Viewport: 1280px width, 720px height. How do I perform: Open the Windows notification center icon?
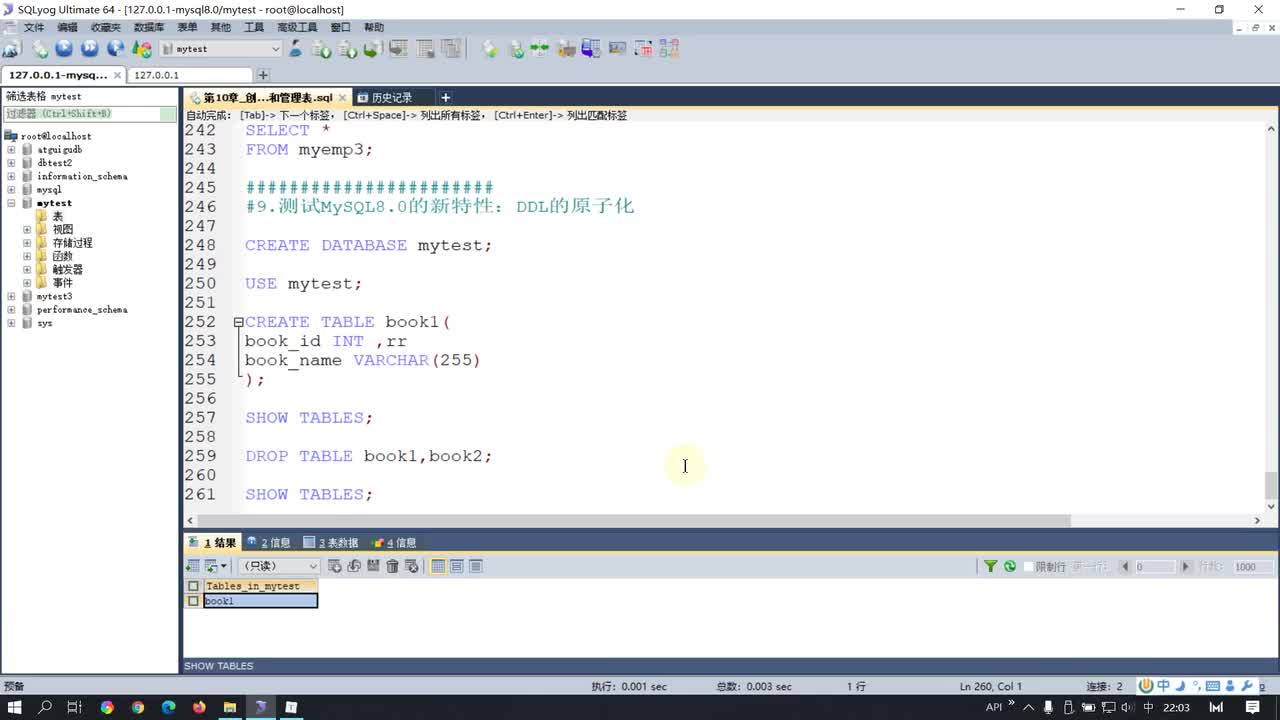1252,707
